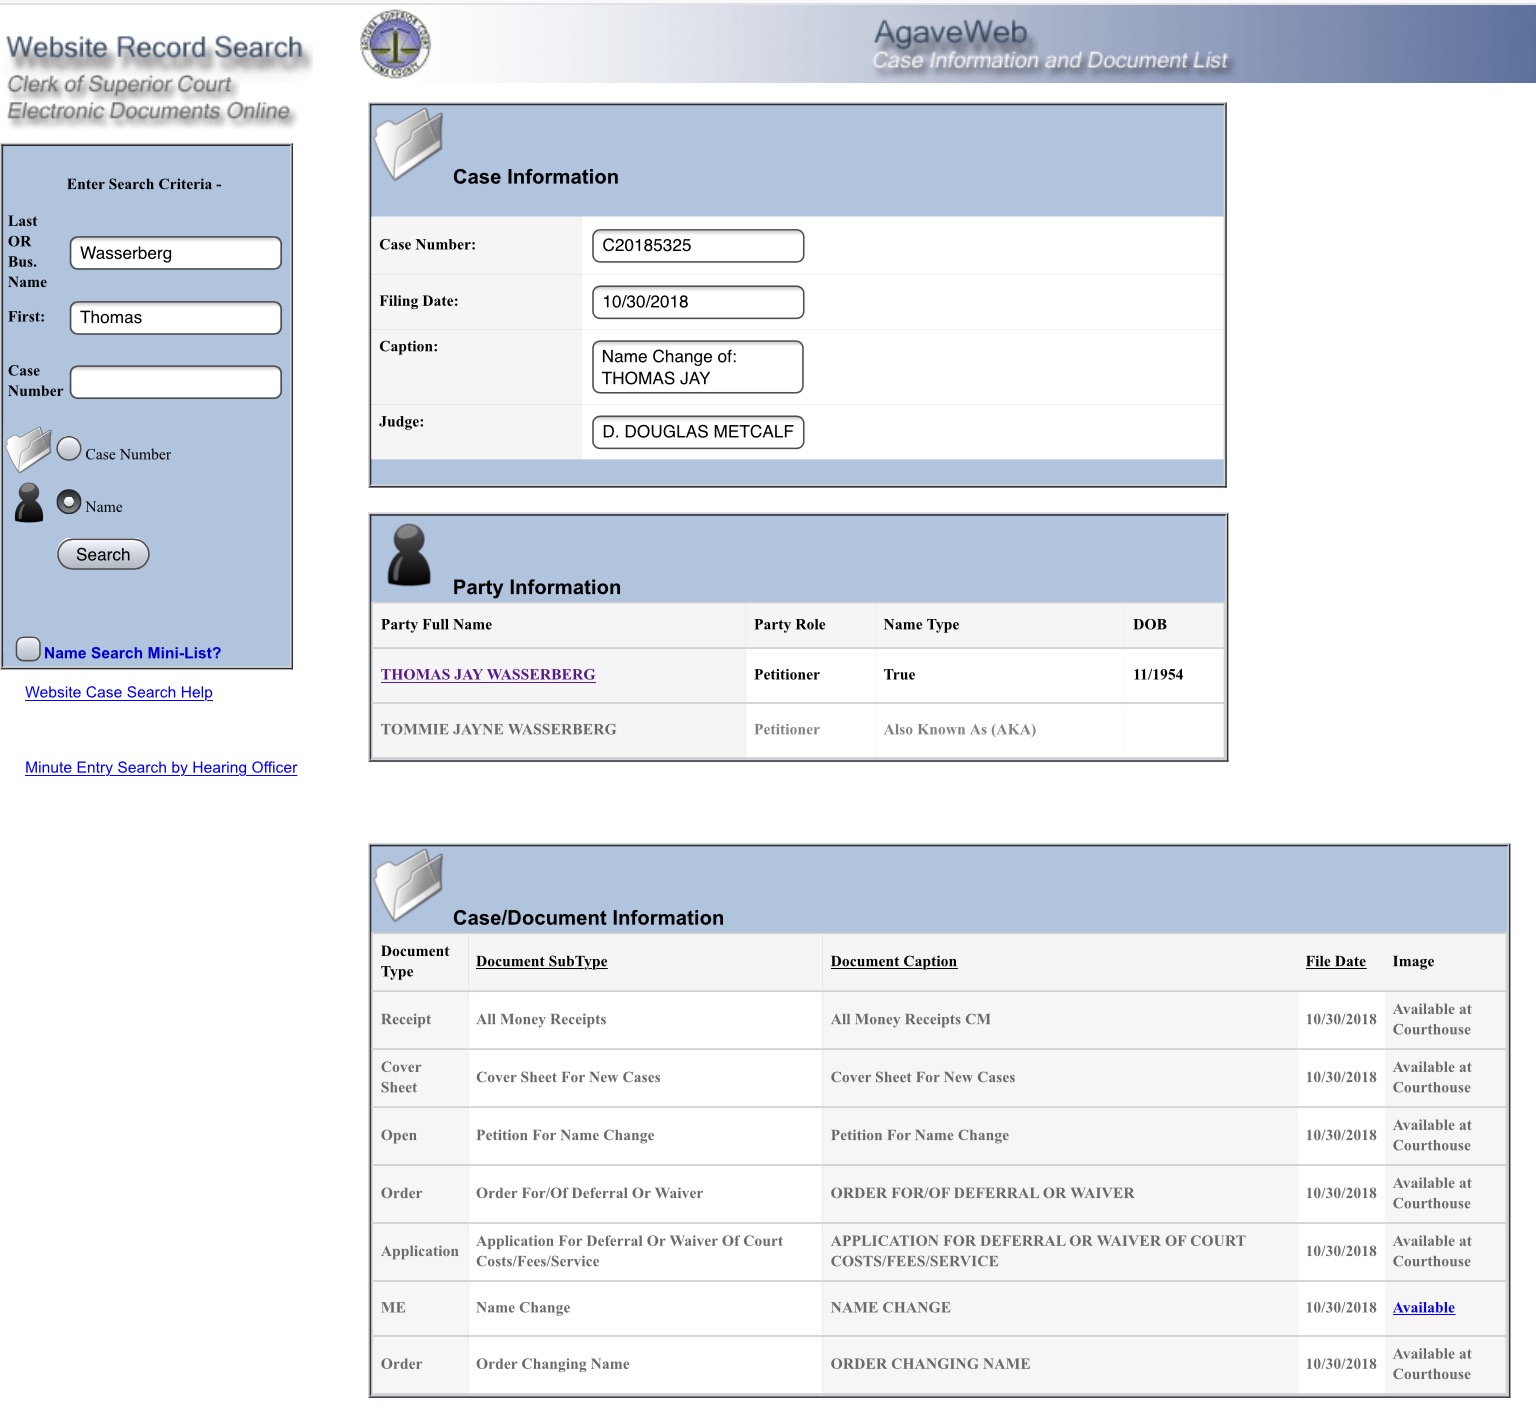Open Minute Entry Search by Hearing Officer

pos(161,767)
